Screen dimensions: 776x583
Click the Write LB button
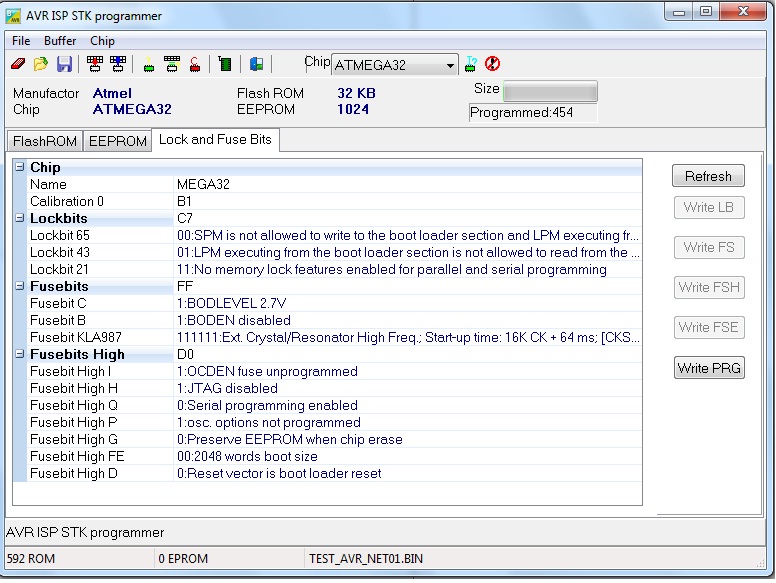[x=709, y=207]
